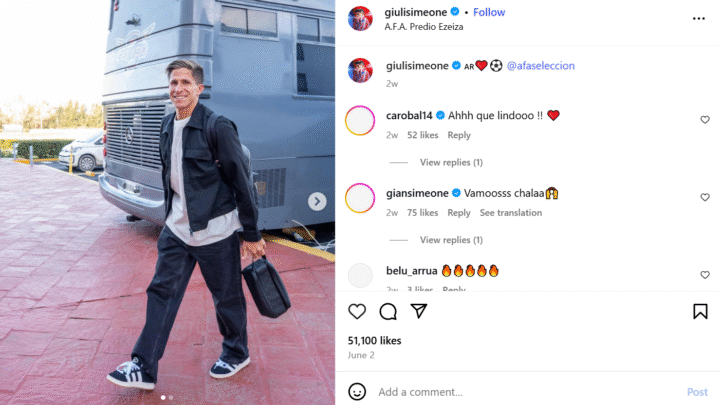The height and width of the screenshot is (405, 720).
Task: Share post via paper plane icon
Action: (419, 311)
